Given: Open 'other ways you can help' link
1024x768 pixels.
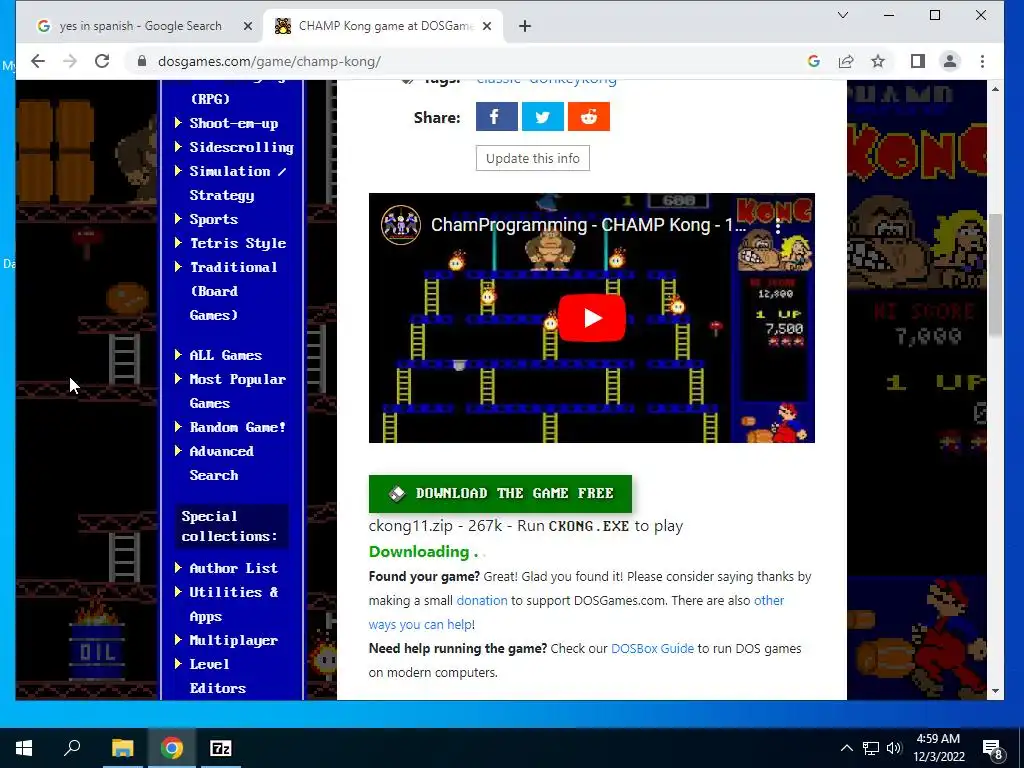Looking at the screenshot, I should tap(421, 624).
